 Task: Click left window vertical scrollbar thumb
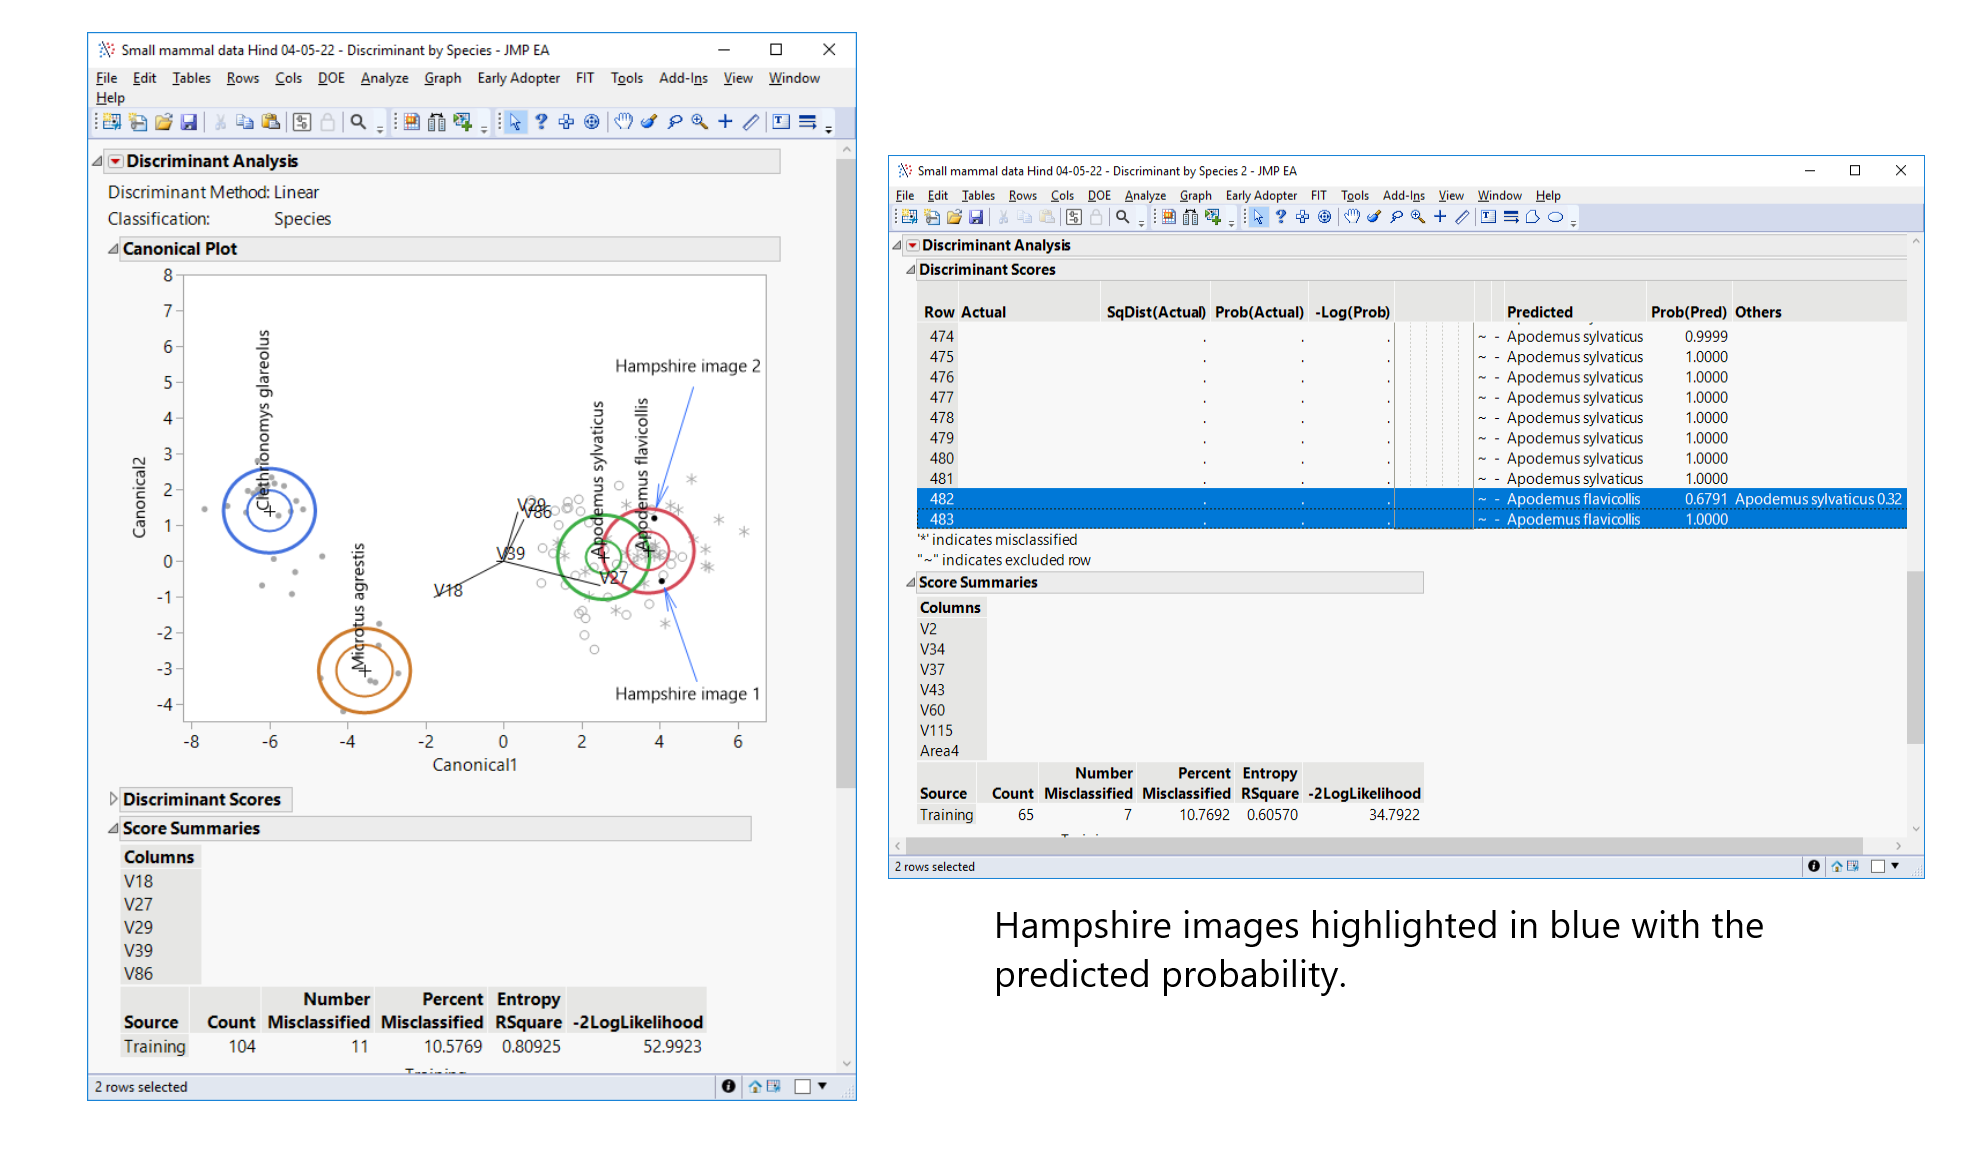point(846,473)
